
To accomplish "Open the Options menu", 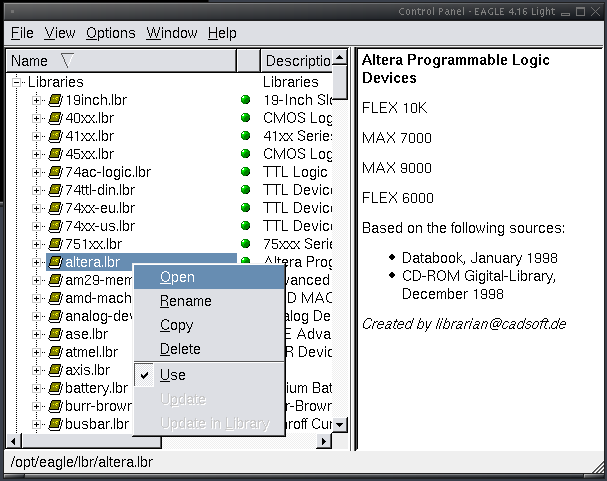I will pyautogui.click(x=111, y=33).
